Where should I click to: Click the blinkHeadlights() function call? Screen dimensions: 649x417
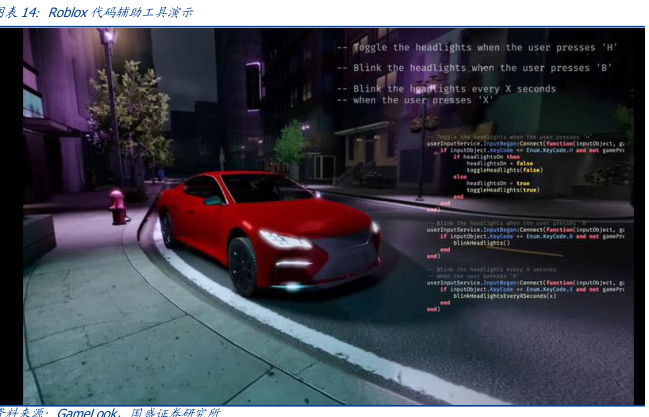coord(482,243)
